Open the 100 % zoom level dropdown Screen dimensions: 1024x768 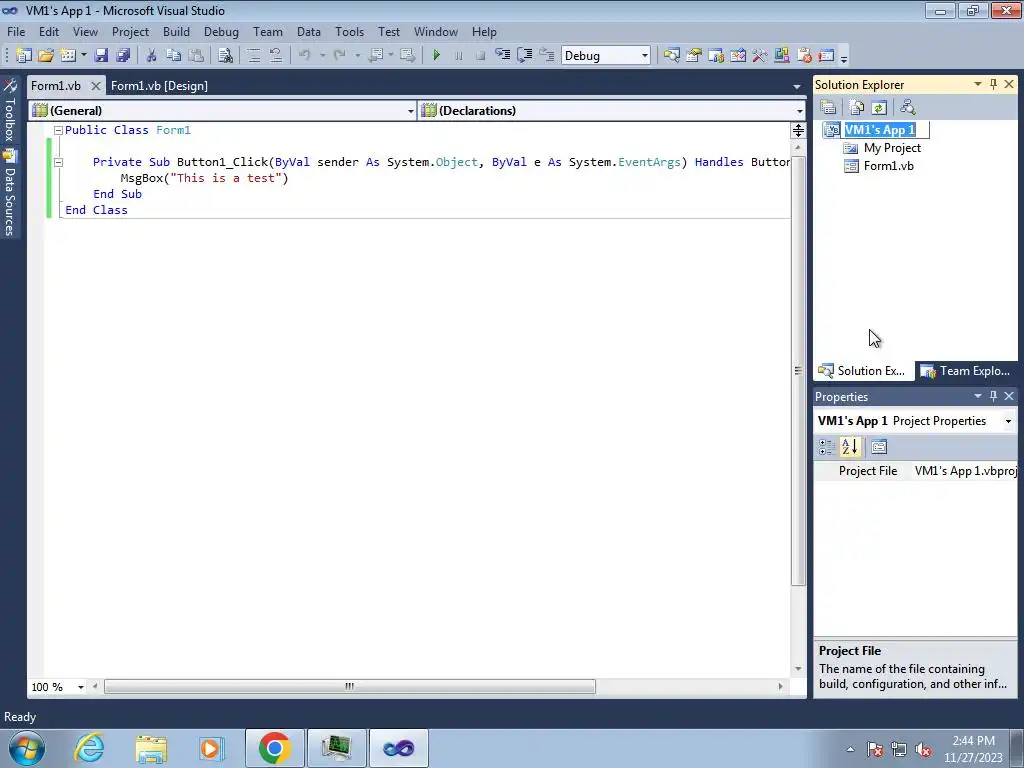[81, 687]
